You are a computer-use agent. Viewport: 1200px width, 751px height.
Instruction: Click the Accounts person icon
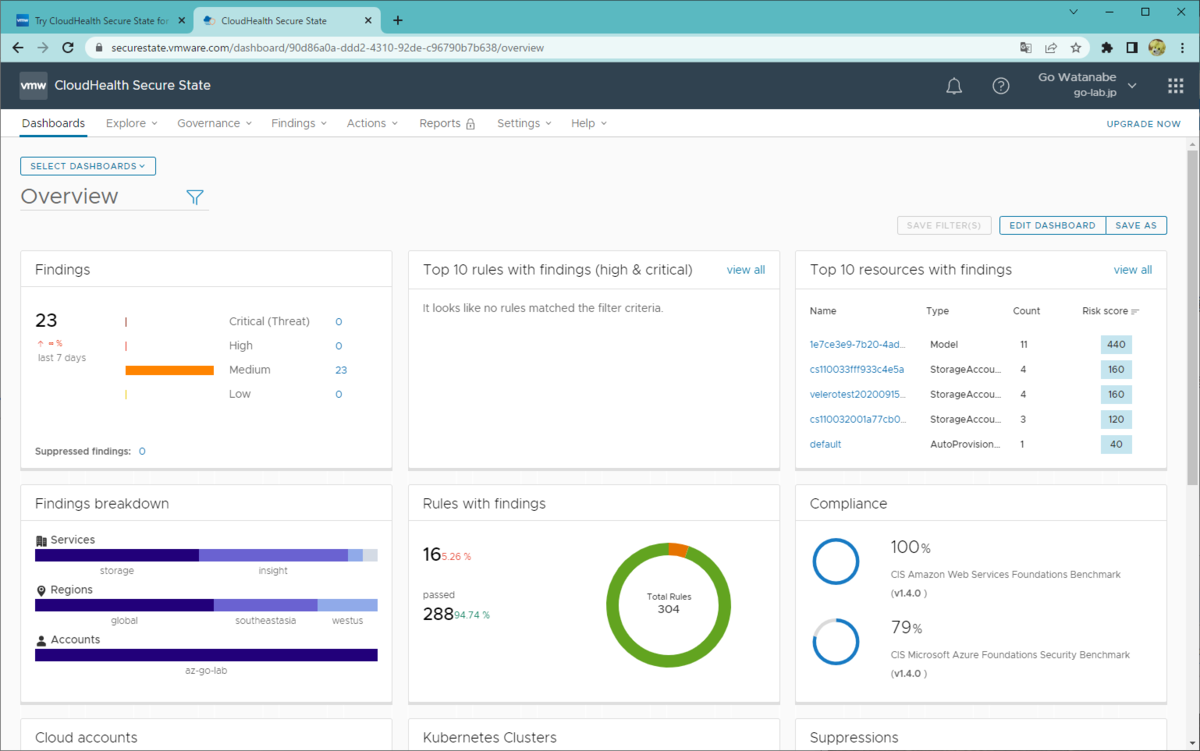[41, 640]
